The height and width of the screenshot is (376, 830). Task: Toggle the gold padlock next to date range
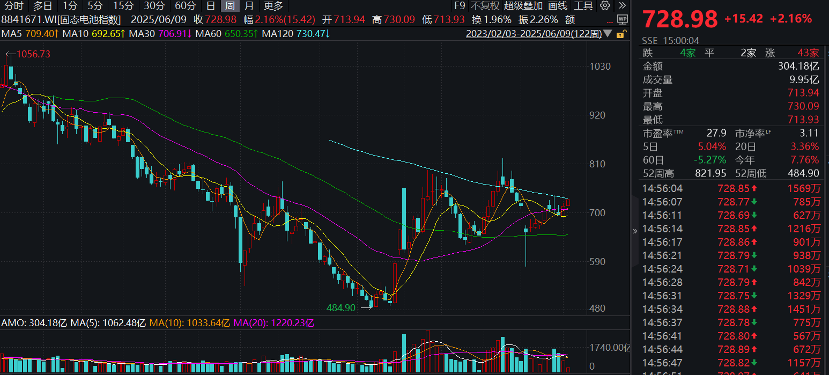[621, 34]
